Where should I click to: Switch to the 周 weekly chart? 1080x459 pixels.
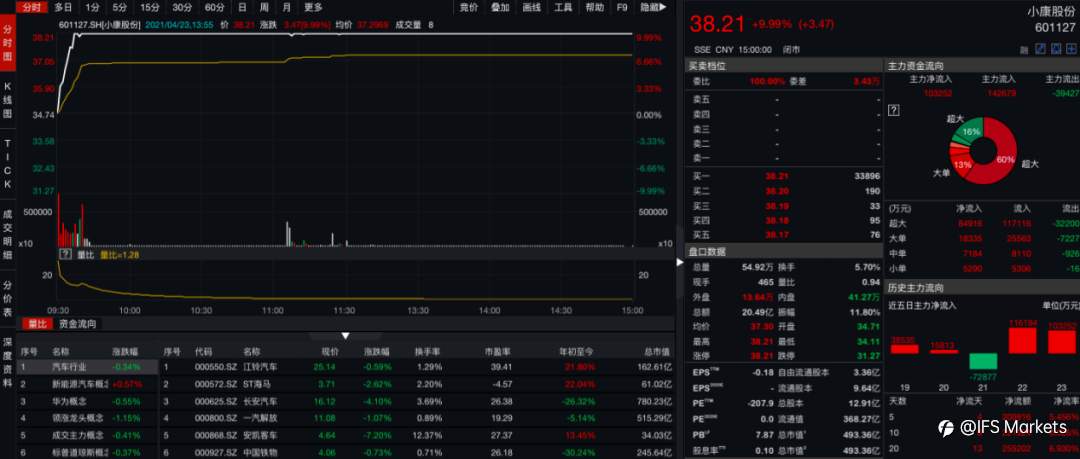[264, 8]
